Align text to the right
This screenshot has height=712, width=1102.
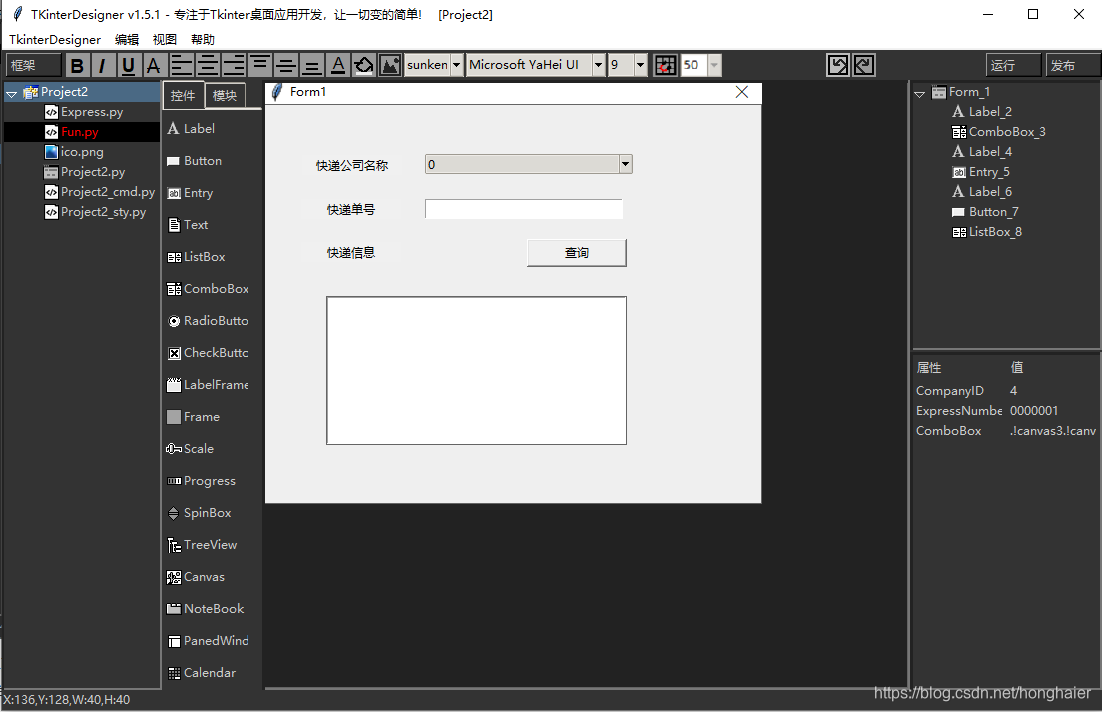click(233, 65)
